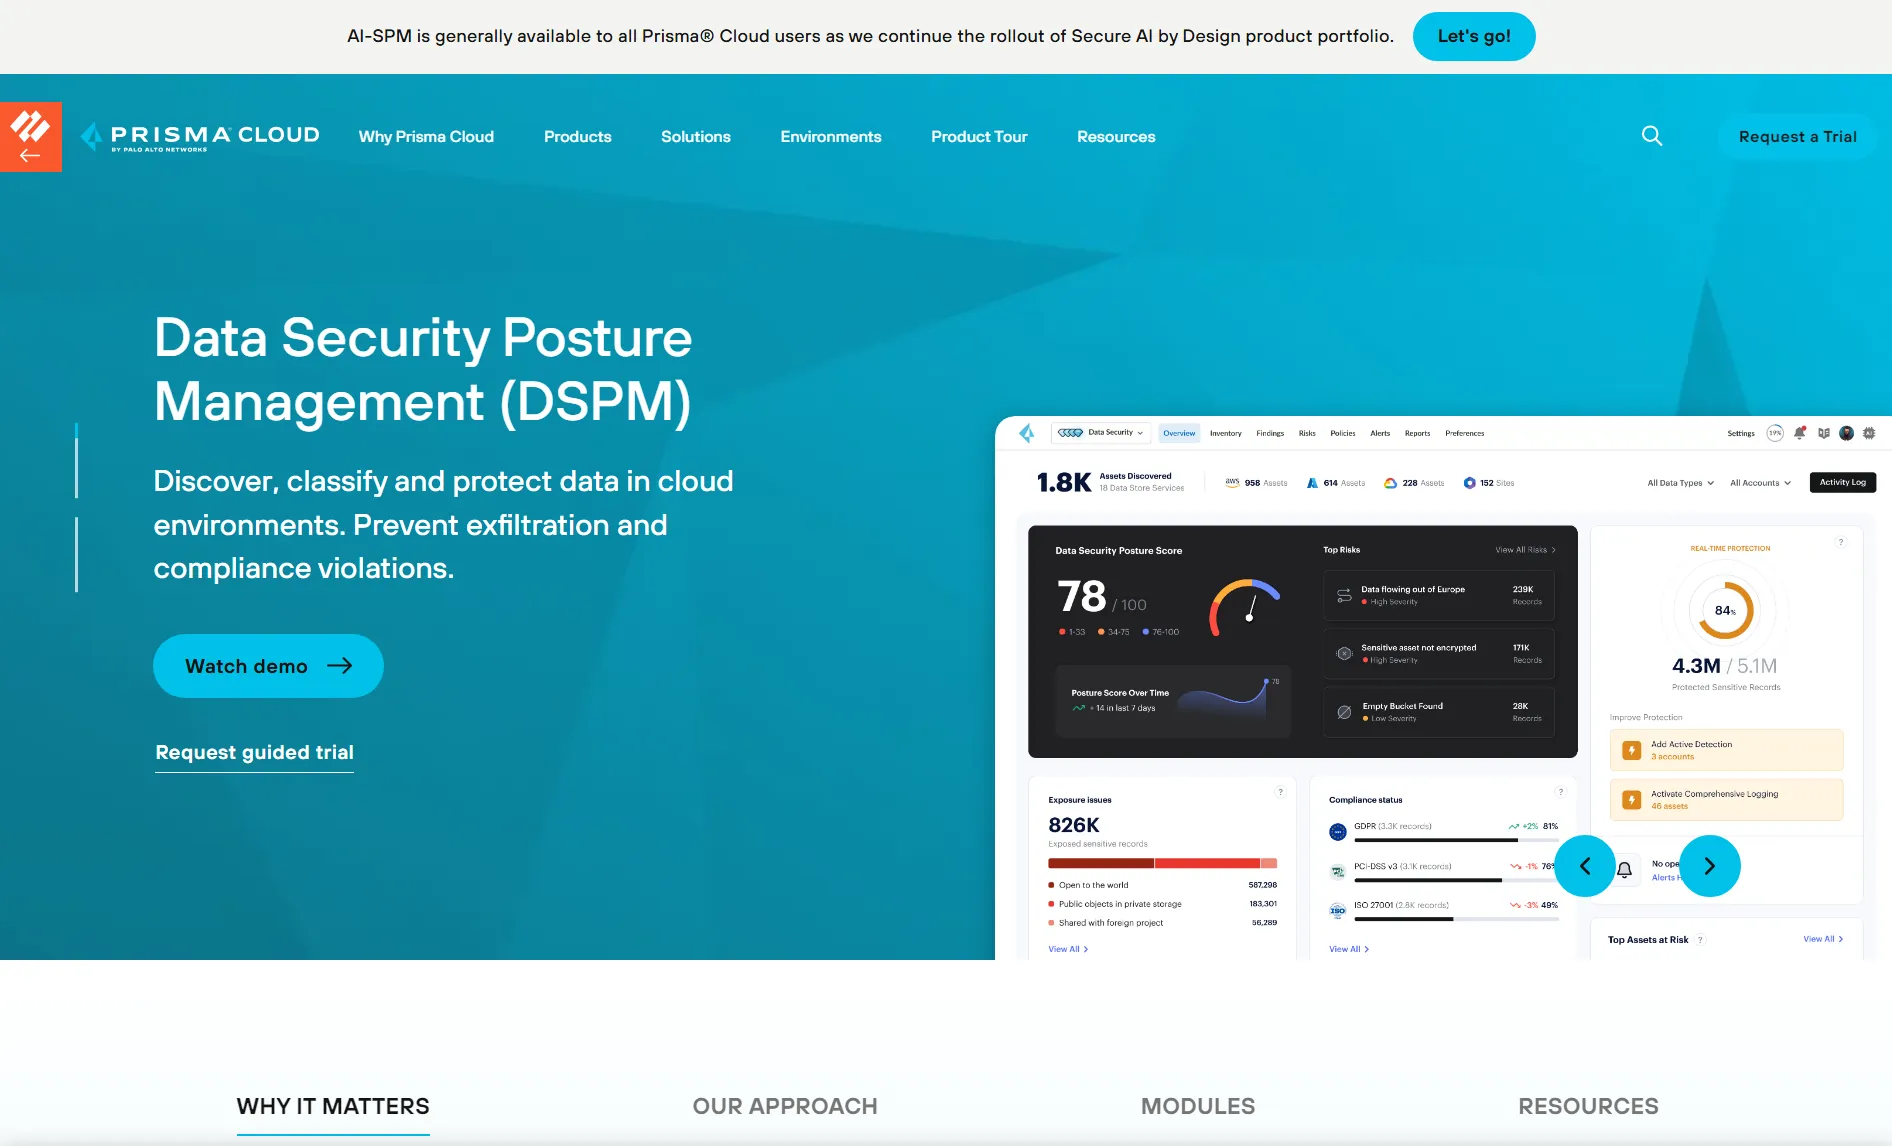Click the alerts bell near No Open Alerts
1892x1146 pixels.
point(1624,870)
